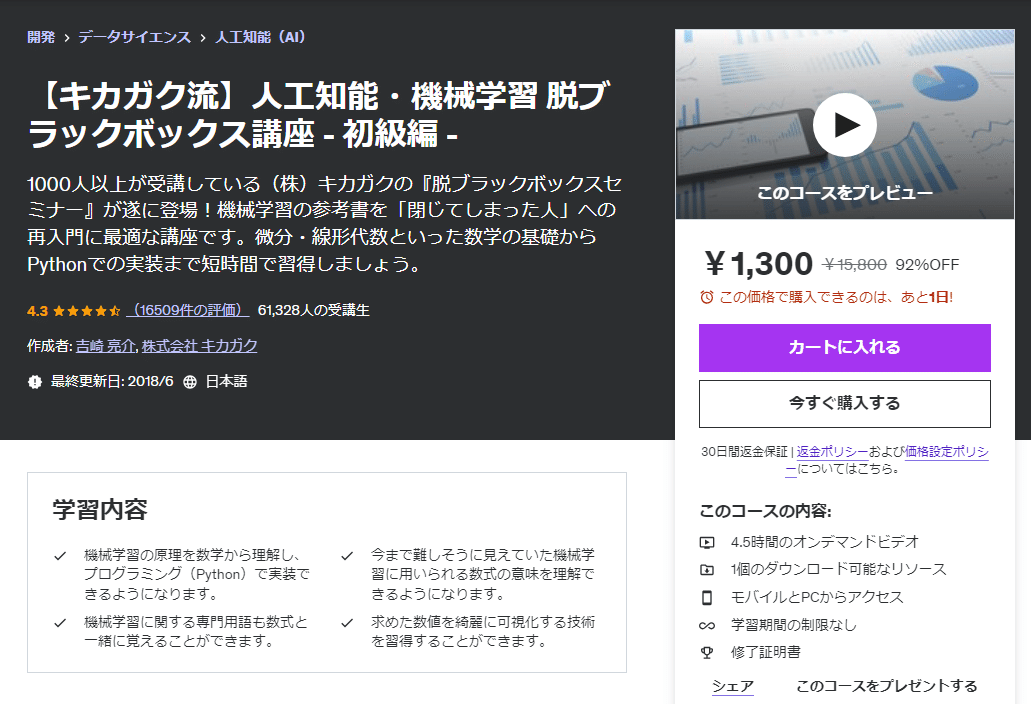Screen dimensions: 1031x704
Task: Open instructor 吉崎 亮介 profile link
Action: pyautogui.click(x=106, y=346)
